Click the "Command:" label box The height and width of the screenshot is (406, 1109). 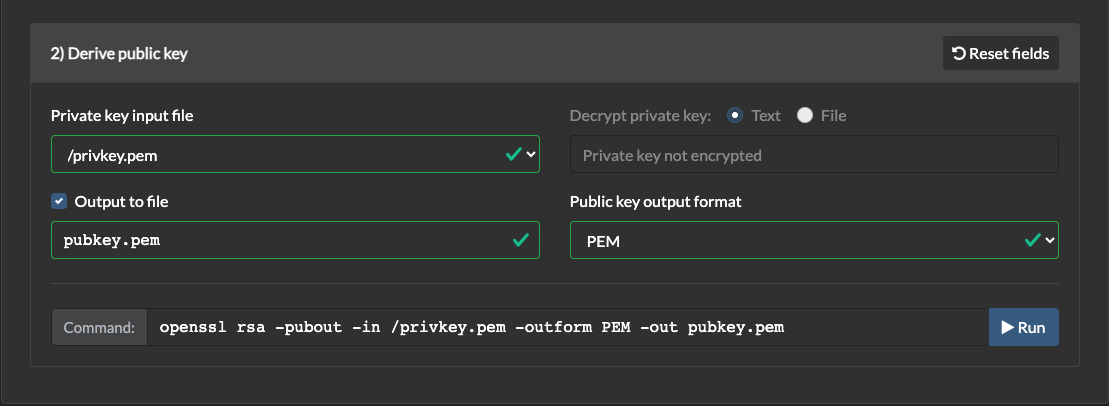99,327
